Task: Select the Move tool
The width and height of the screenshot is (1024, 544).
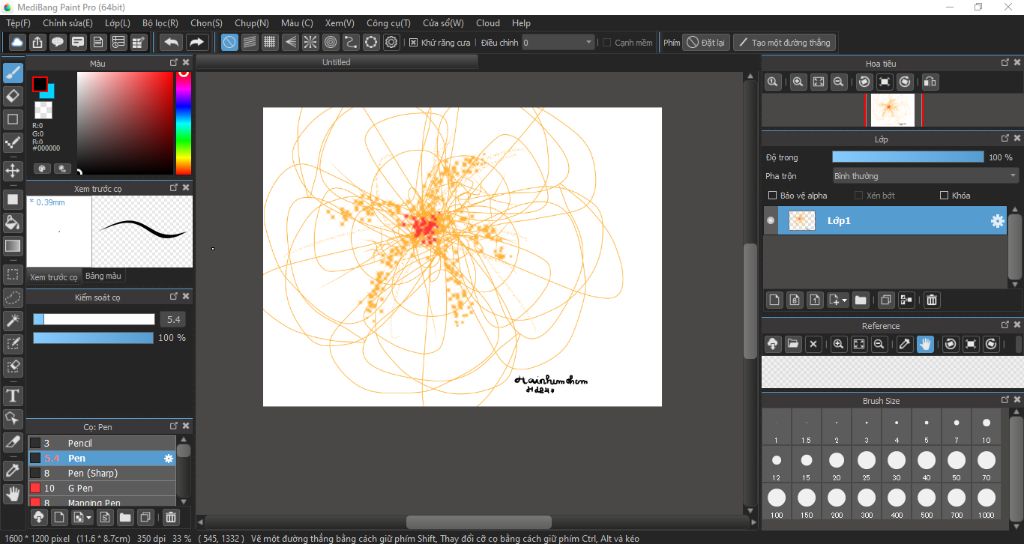Action: 12,171
